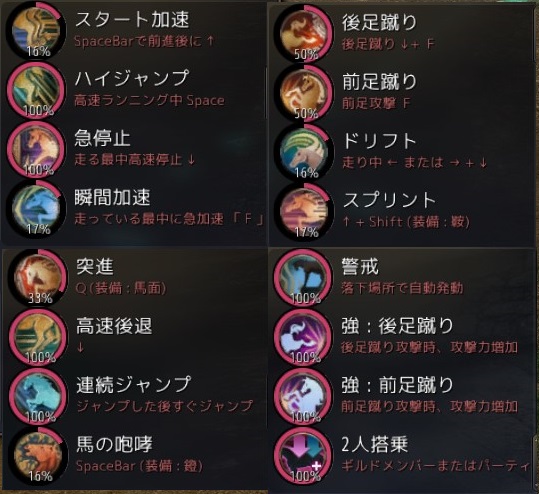
Task: Click the スプリント skill name text
Action: 389,200
